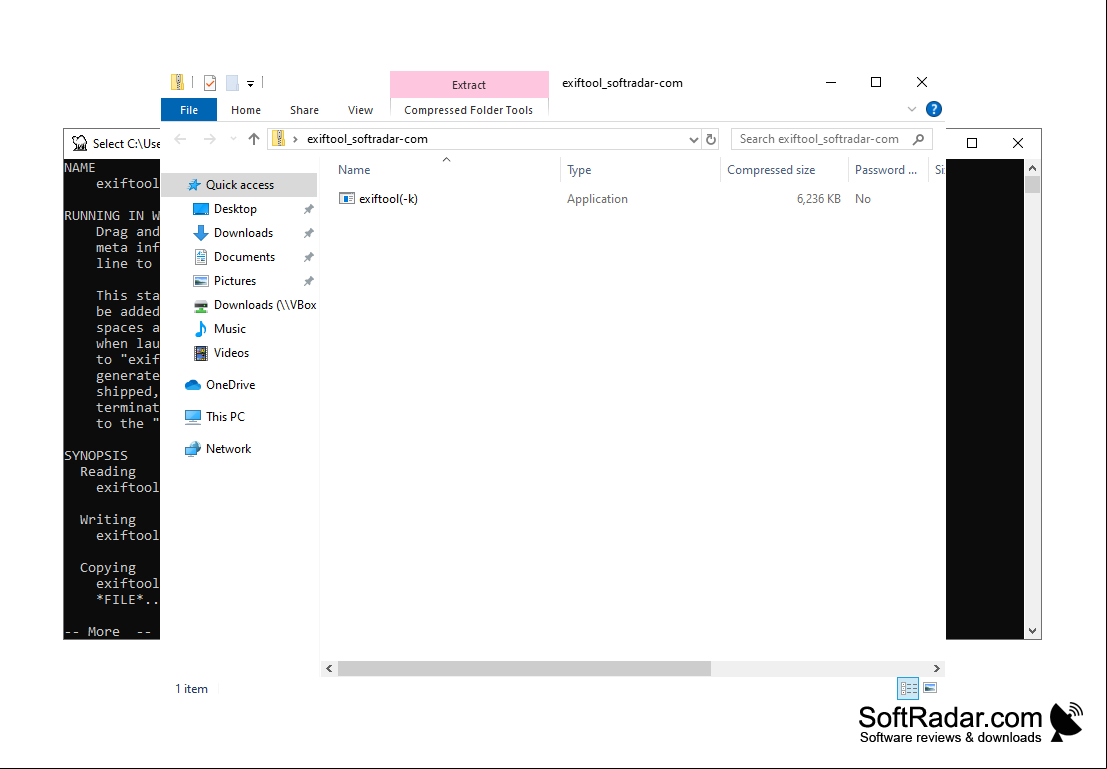This screenshot has width=1107, height=769.
Task: Go back with the Back arrow
Action: pos(180,139)
